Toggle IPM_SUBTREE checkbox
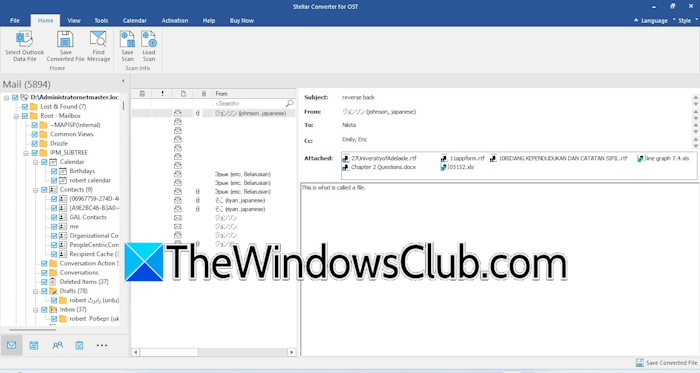The height and width of the screenshot is (373, 700). [35, 153]
